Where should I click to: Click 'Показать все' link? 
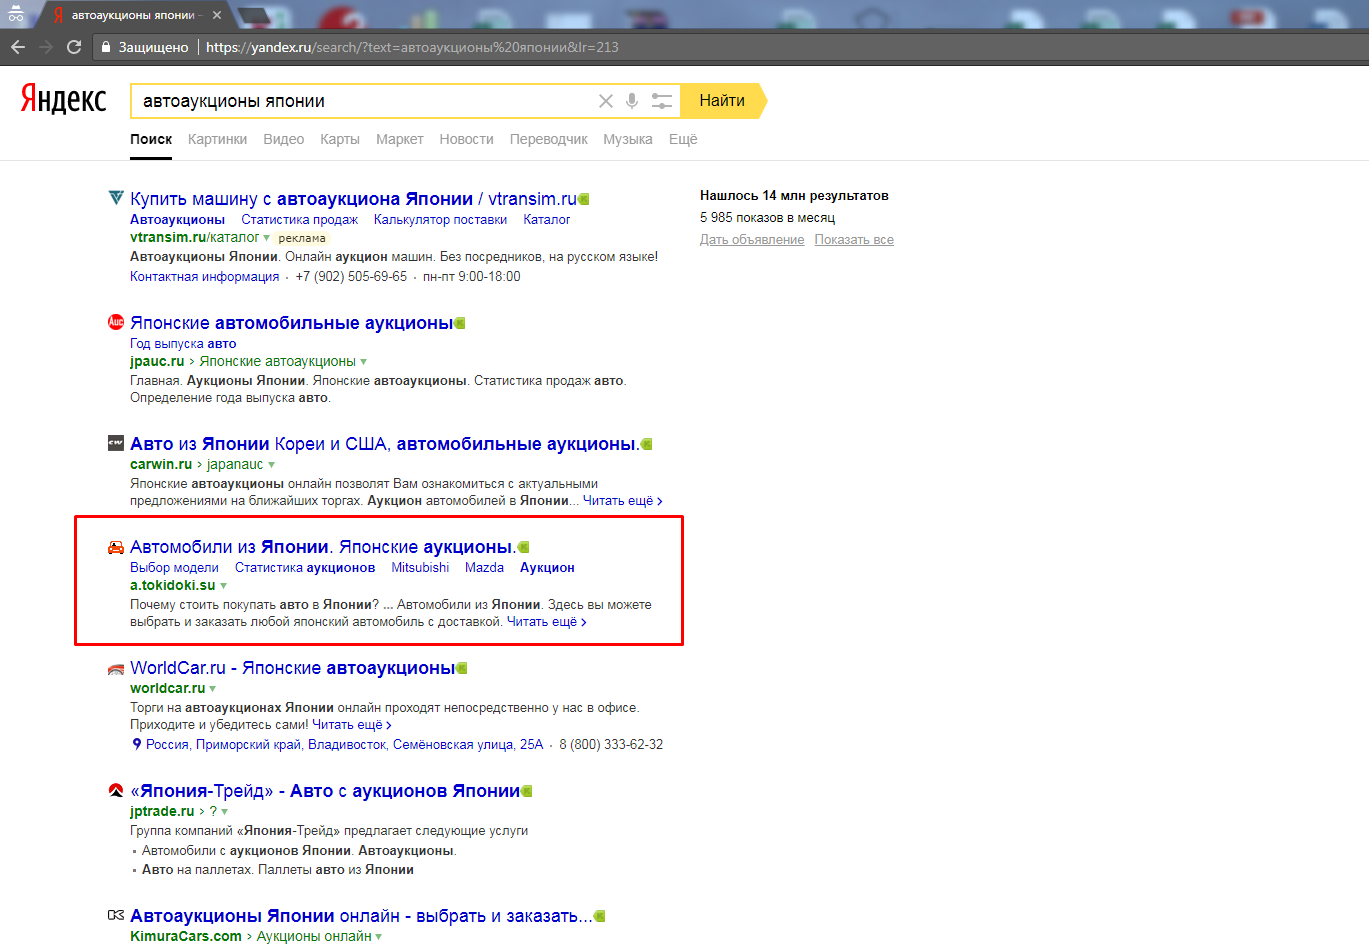tap(854, 239)
